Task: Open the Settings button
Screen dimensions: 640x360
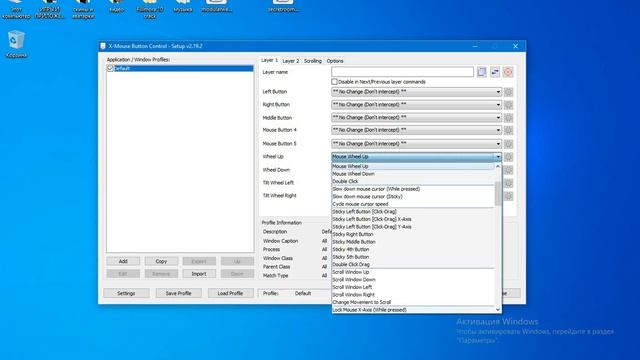Action: tap(126, 293)
